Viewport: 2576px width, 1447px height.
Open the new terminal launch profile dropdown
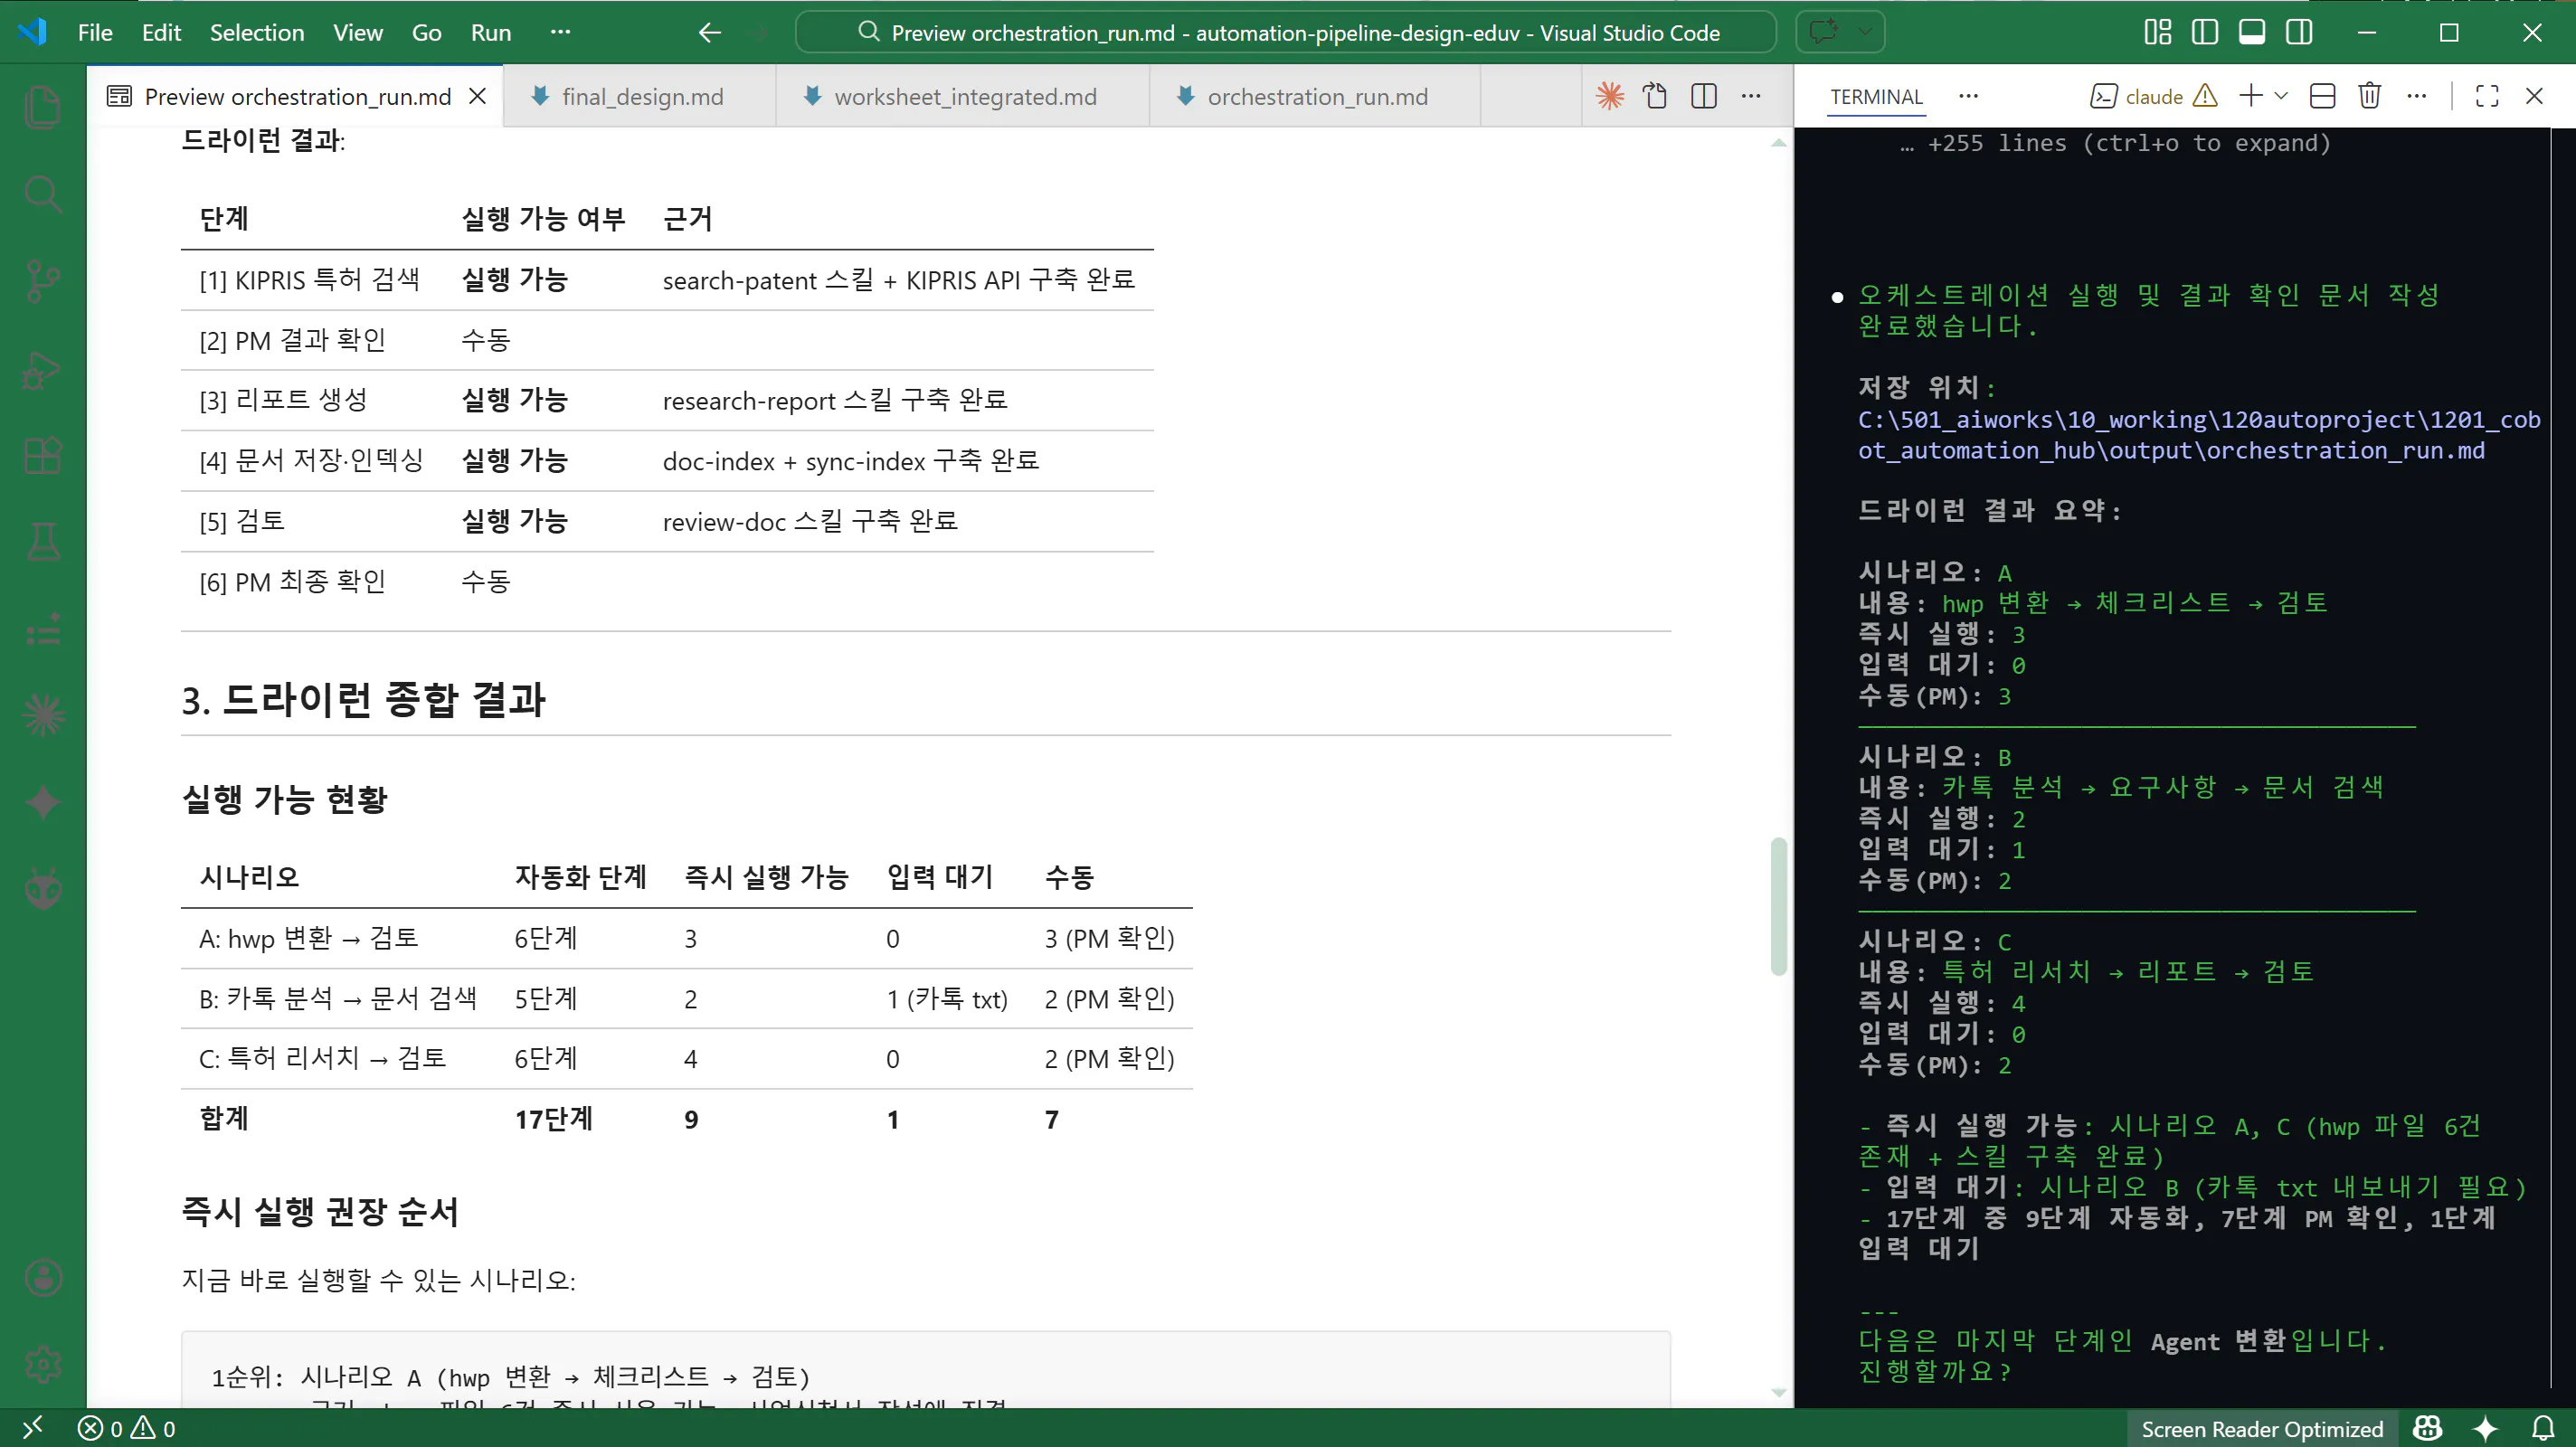[2281, 96]
